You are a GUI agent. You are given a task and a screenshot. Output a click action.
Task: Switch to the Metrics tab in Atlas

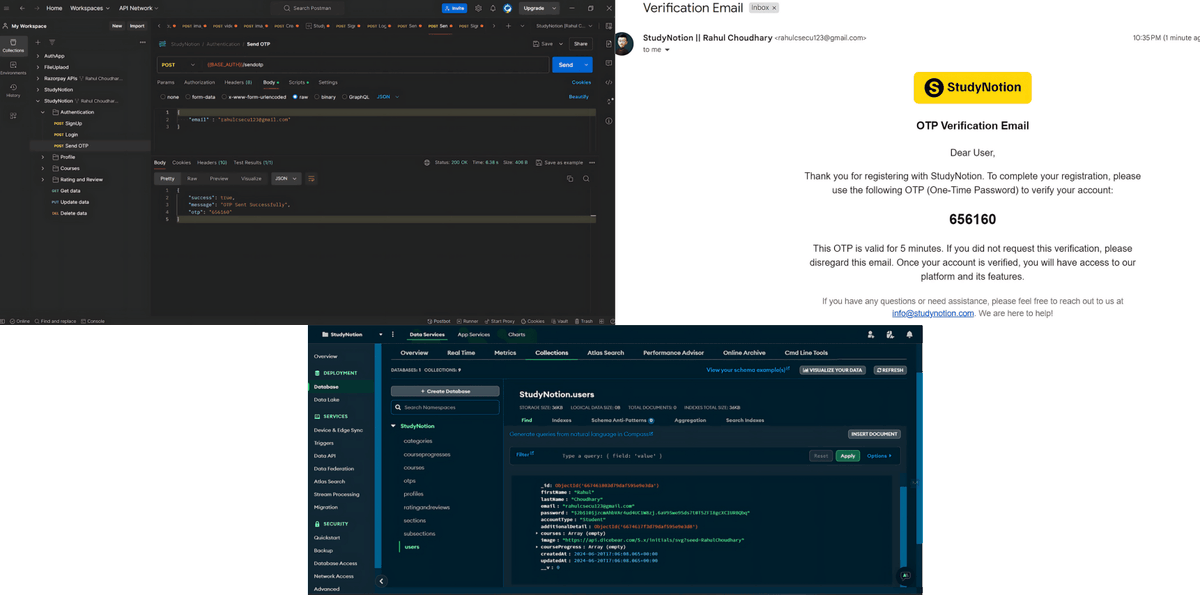pos(505,352)
